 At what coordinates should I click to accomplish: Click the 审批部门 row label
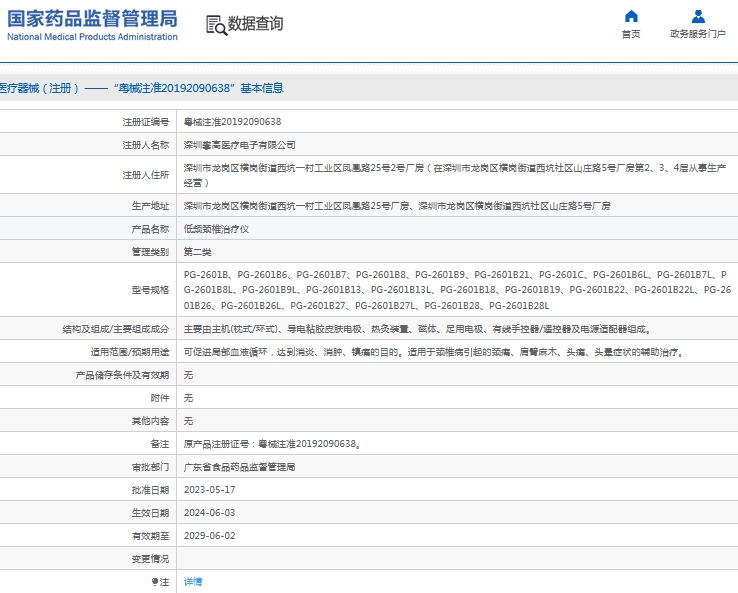[150, 467]
